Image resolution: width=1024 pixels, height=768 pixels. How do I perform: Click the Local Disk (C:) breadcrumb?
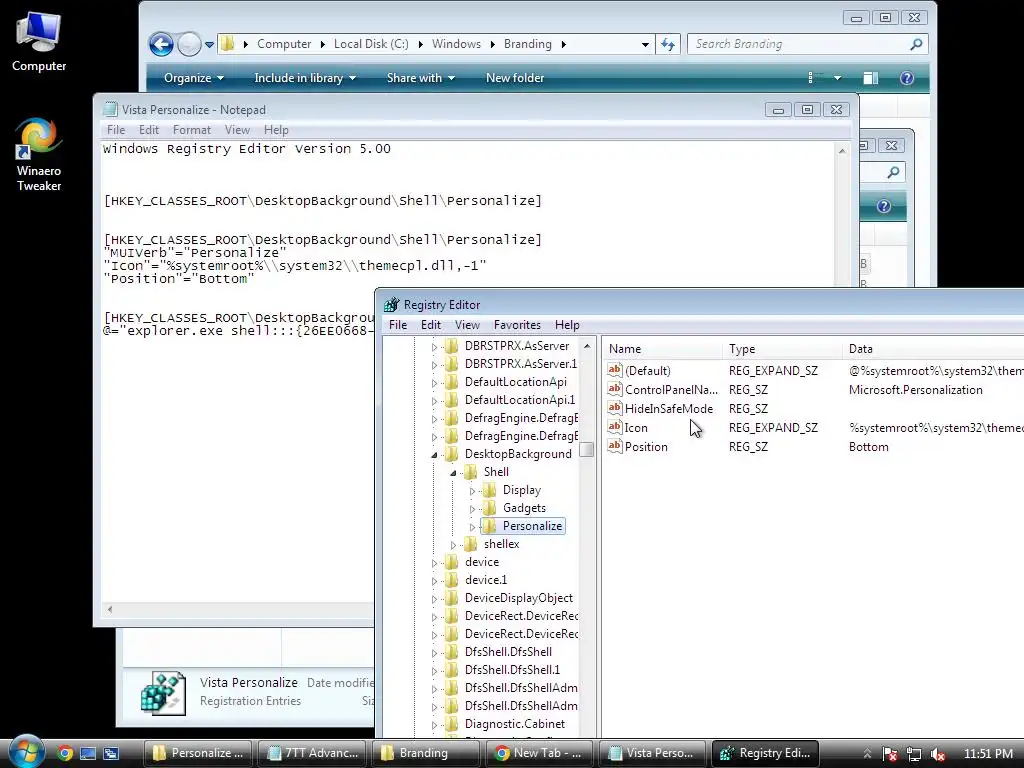tap(371, 44)
